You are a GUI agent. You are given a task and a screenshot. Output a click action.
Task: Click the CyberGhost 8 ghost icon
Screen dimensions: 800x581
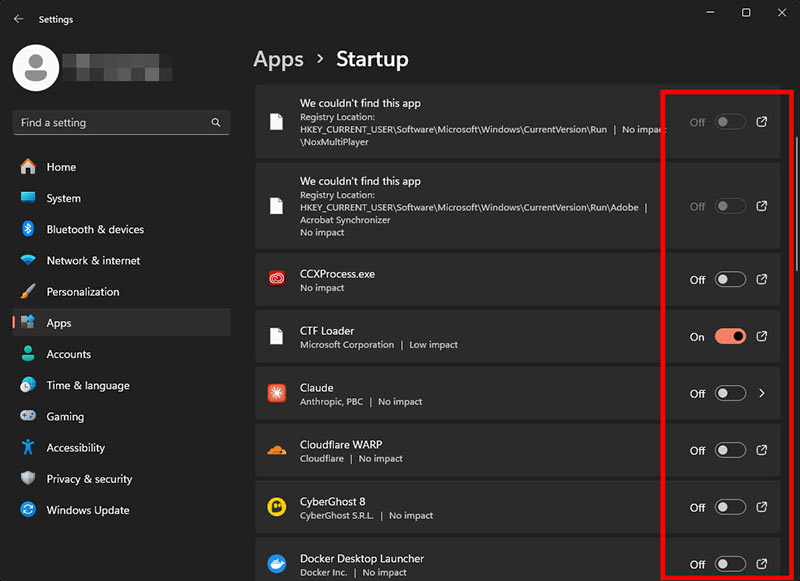(x=277, y=507)
